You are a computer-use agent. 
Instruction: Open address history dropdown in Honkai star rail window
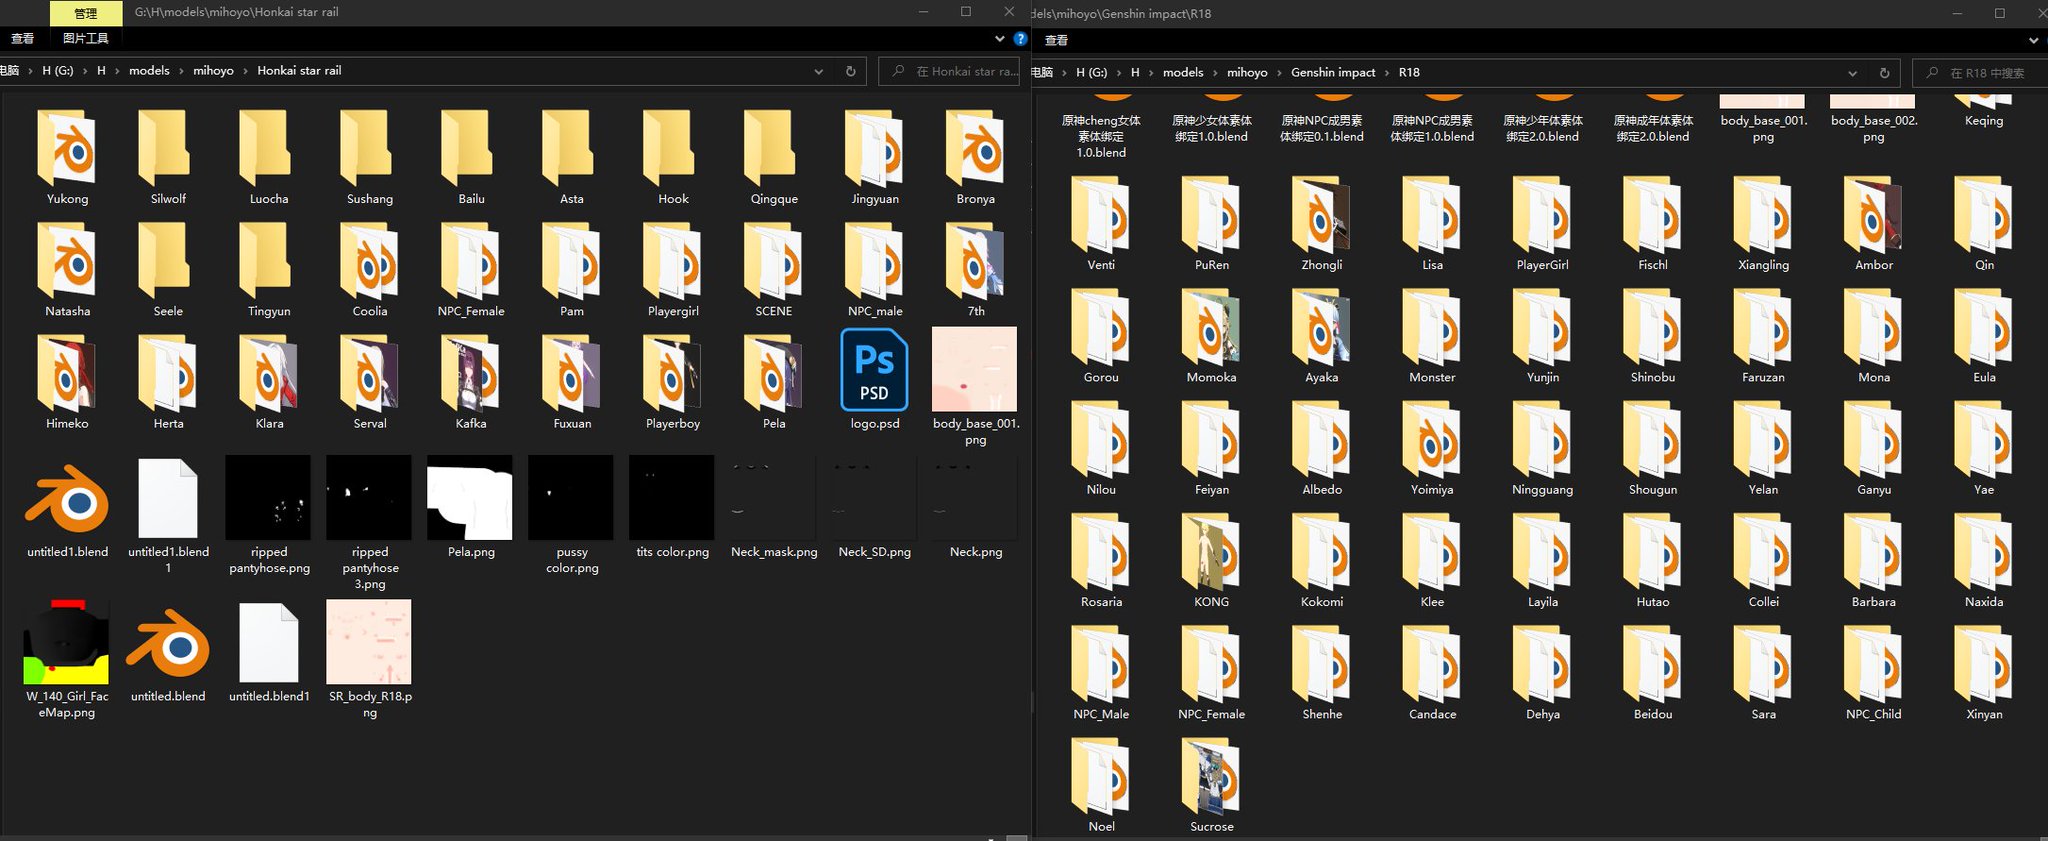[x=818, y=71]
